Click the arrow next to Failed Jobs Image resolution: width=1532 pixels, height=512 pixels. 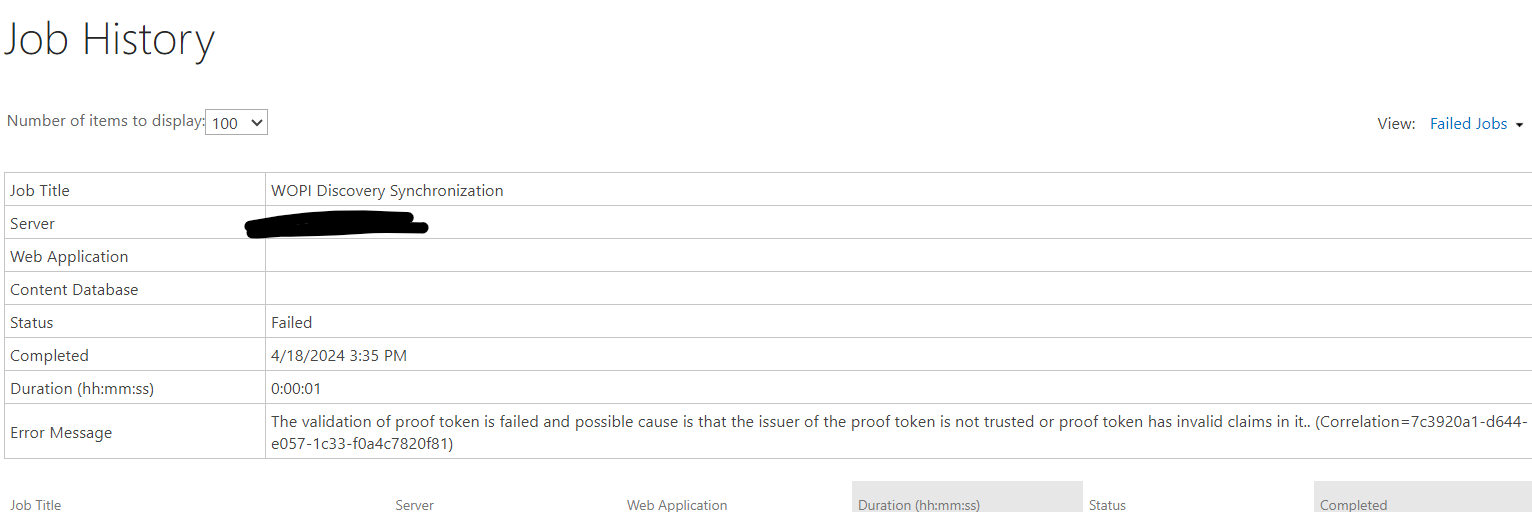[x=1519, y=125]
